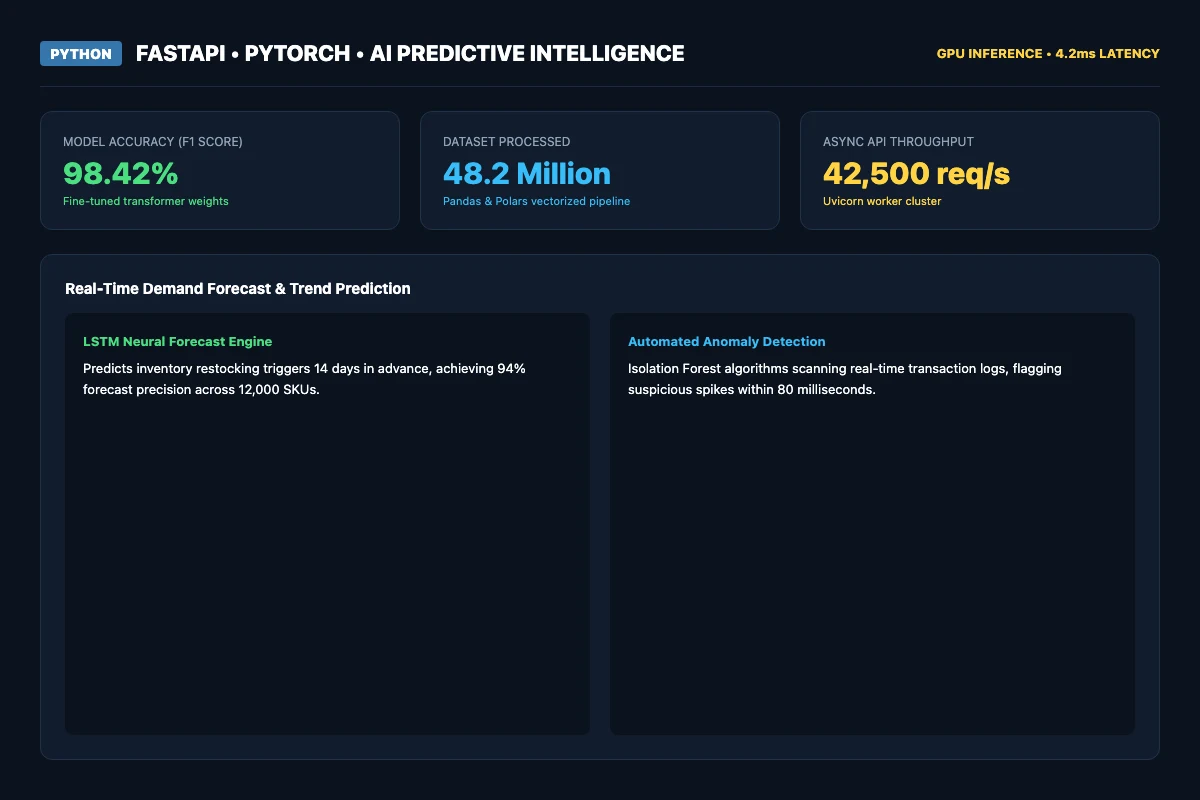
Task: Select the 42,500 req/s value
Action: pos(917,173)
